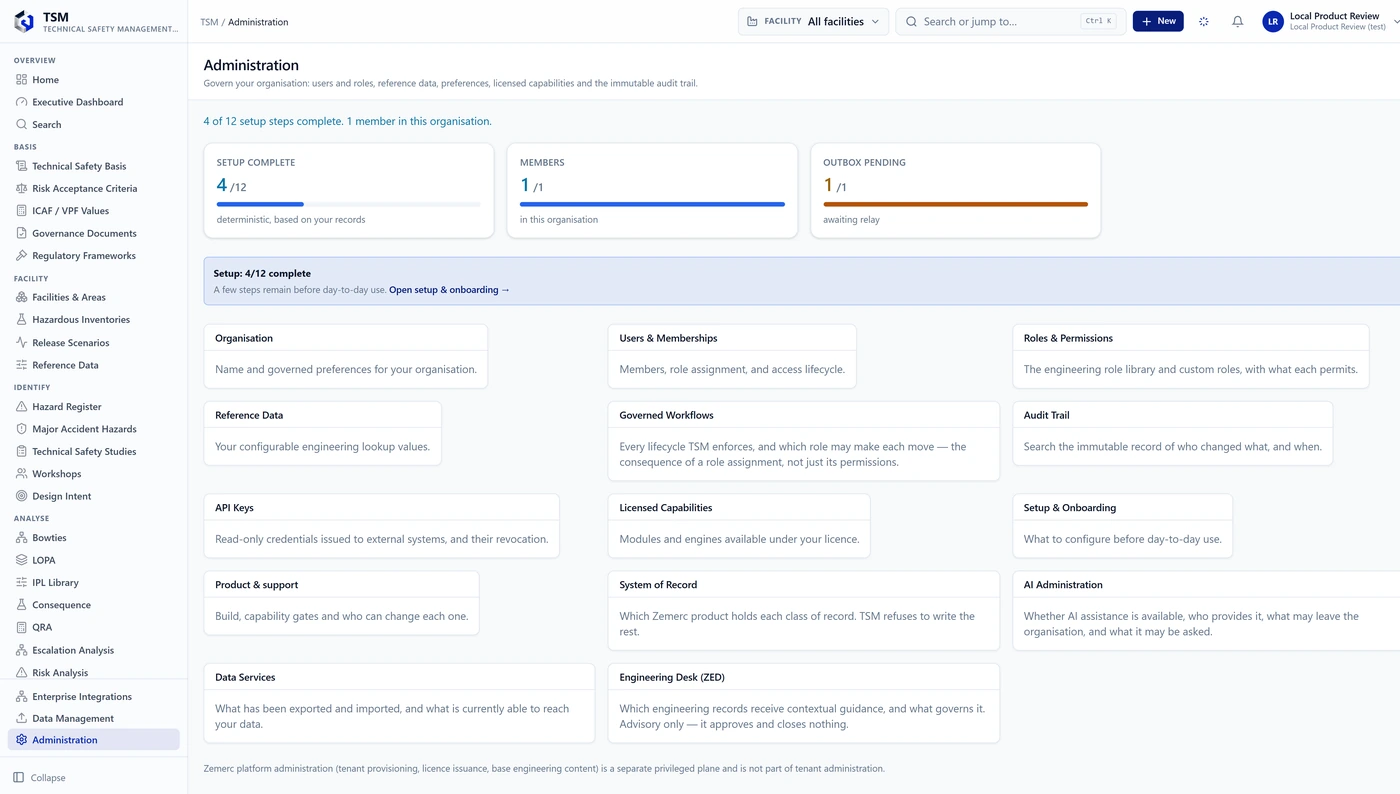Click the Risk Acceptance Criteria scales icon
The height and width of the screenshot is (794, 1400).
click(21, 188)
